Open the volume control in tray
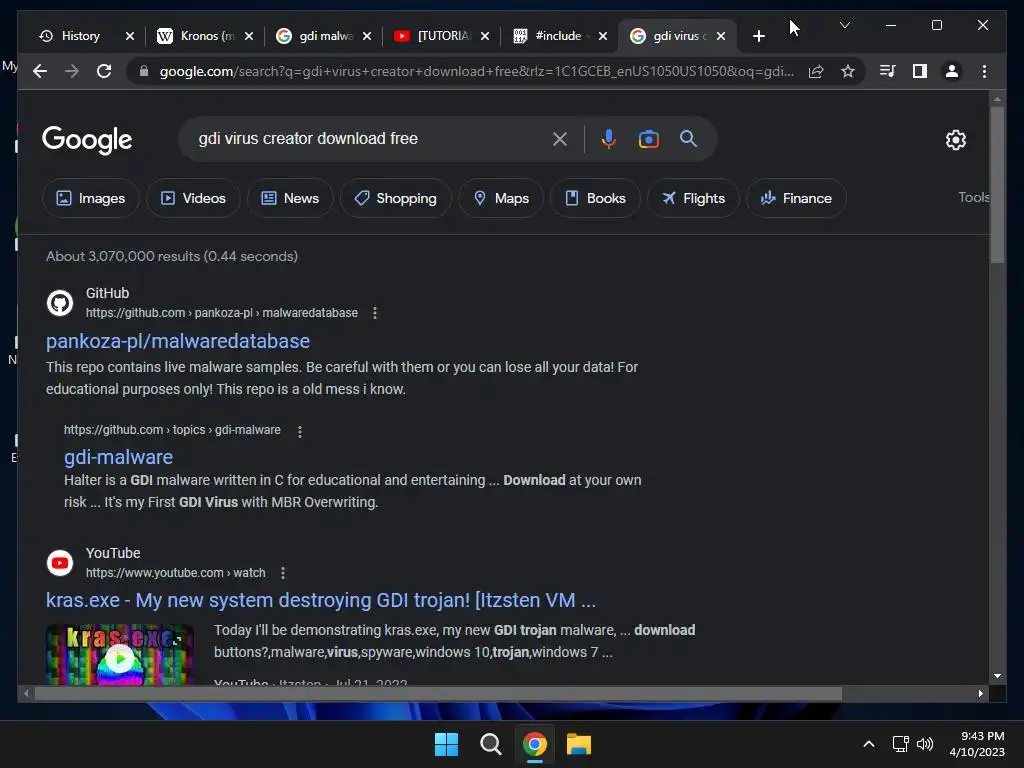The width and height of the screenshot is (1024, 768). (x=925, y=744)
